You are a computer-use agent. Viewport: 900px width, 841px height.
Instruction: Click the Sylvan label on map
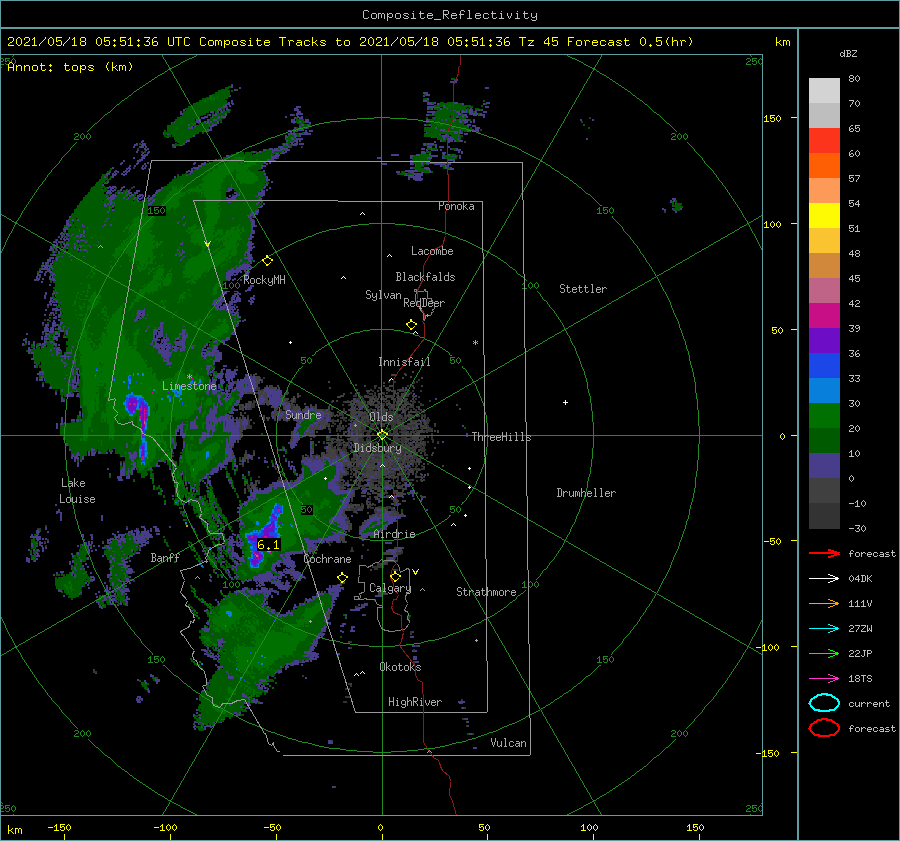[383, 295]
